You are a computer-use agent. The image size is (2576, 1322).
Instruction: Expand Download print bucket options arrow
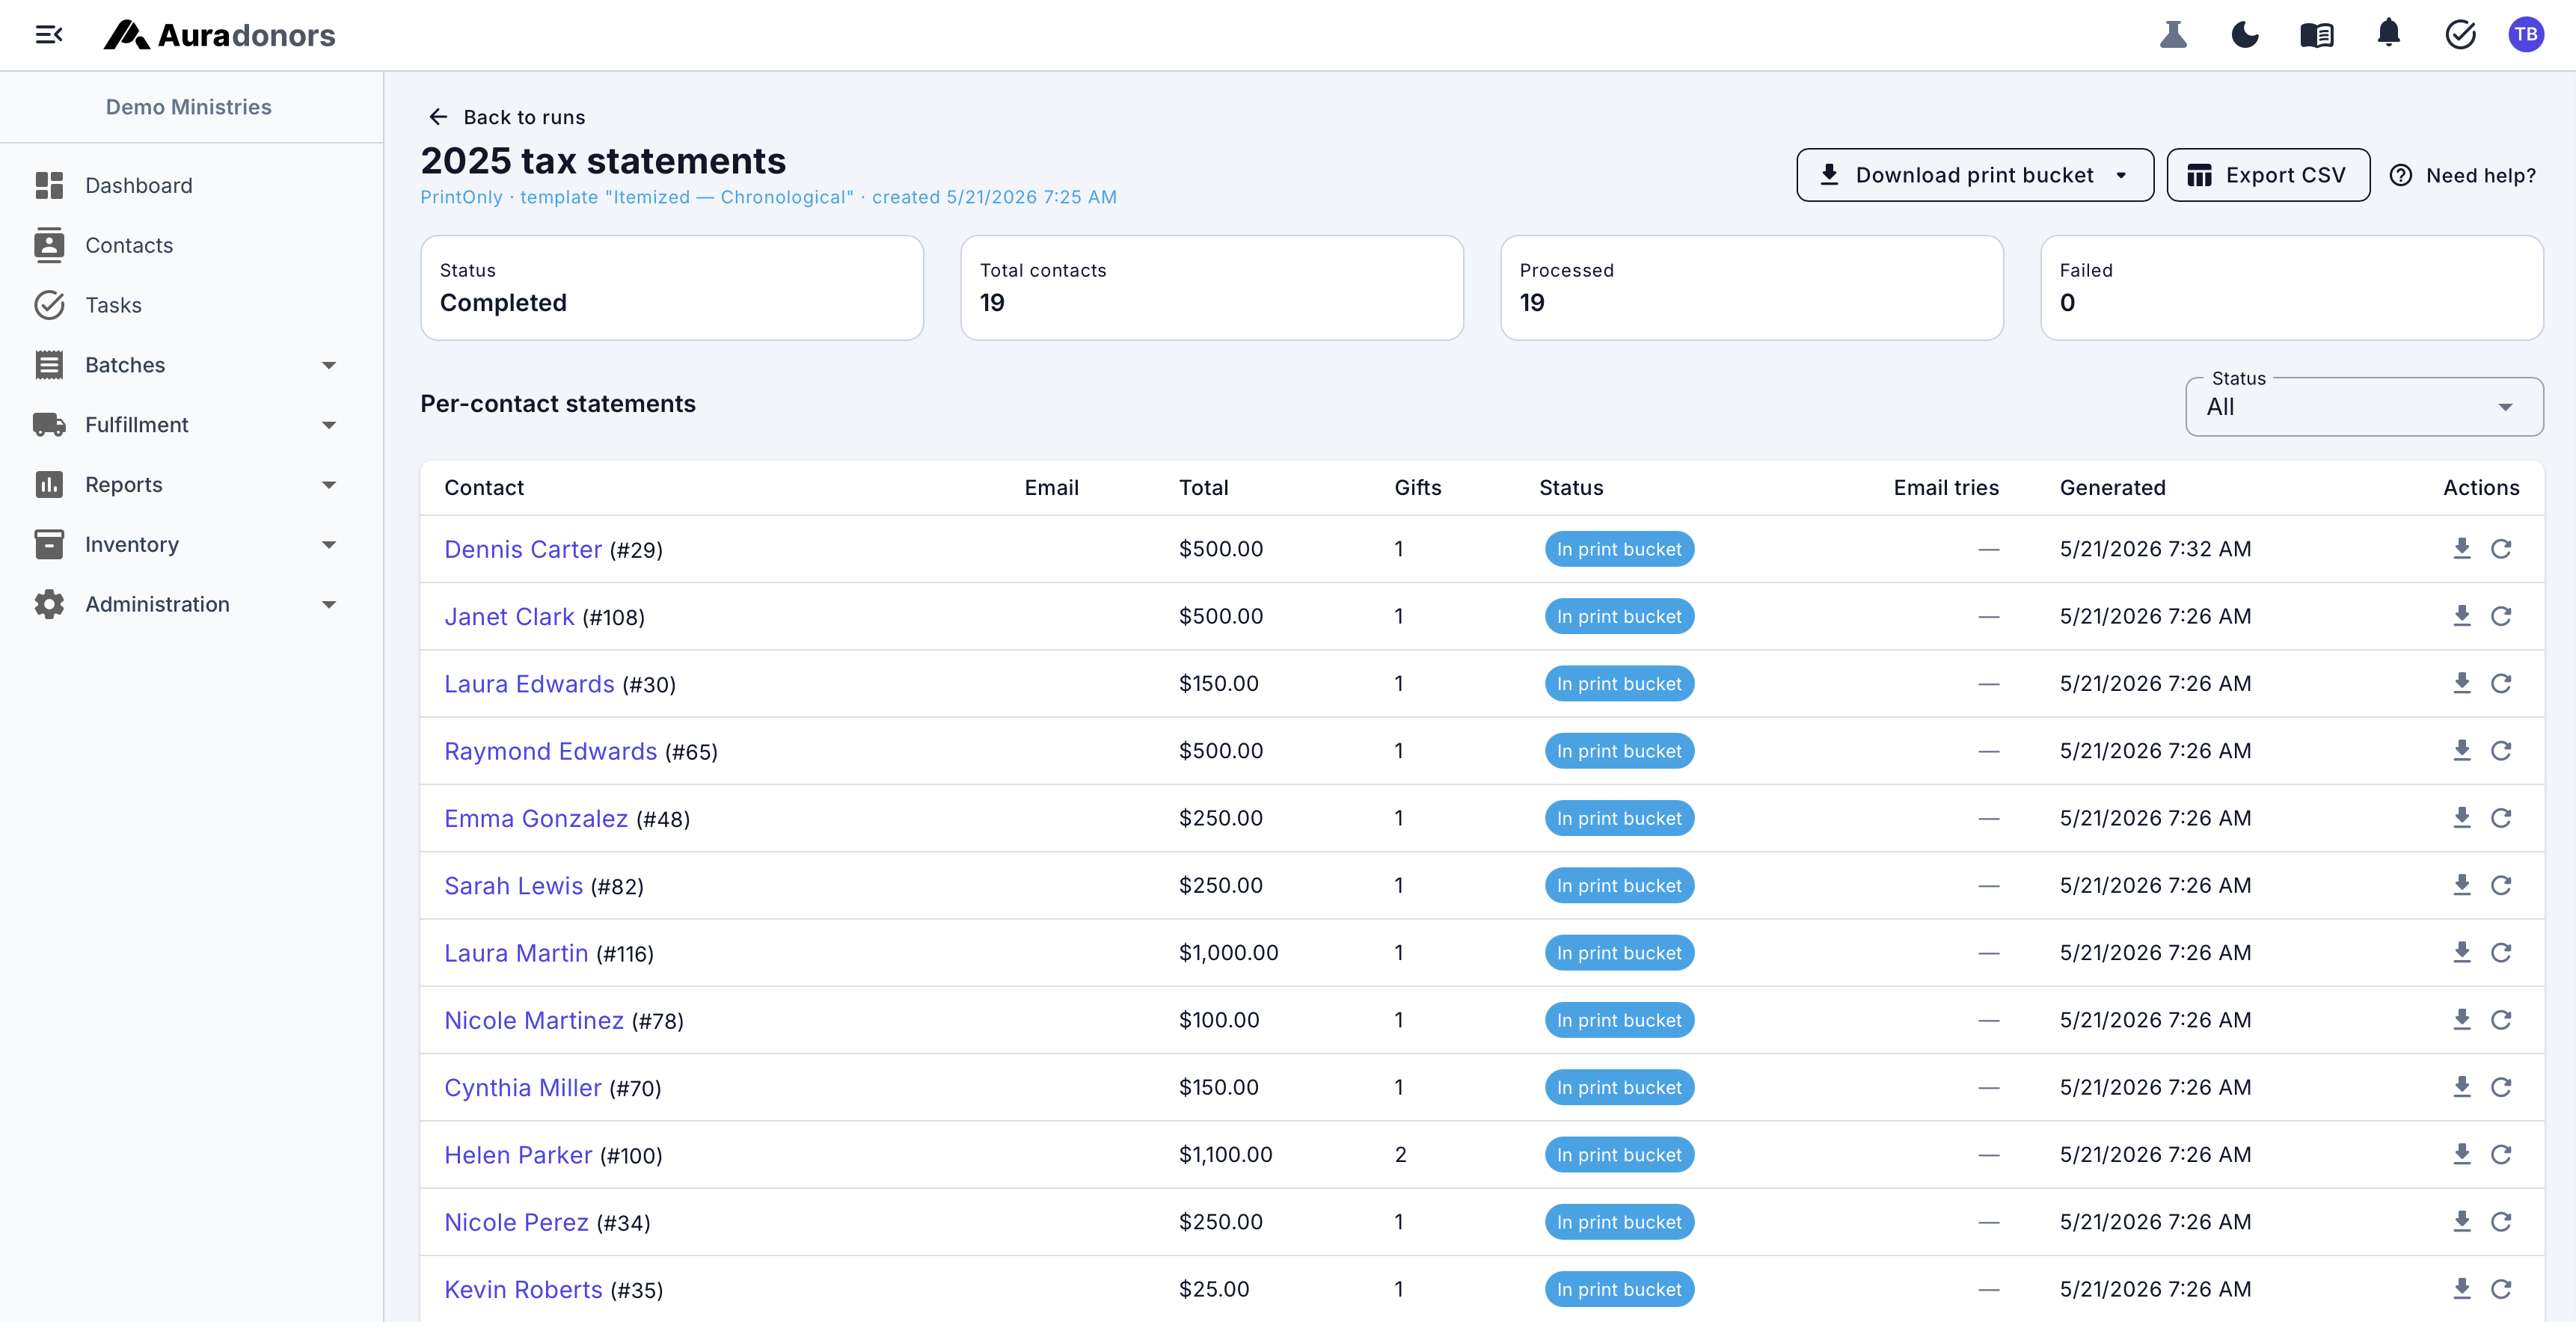tap(2121, 175)
